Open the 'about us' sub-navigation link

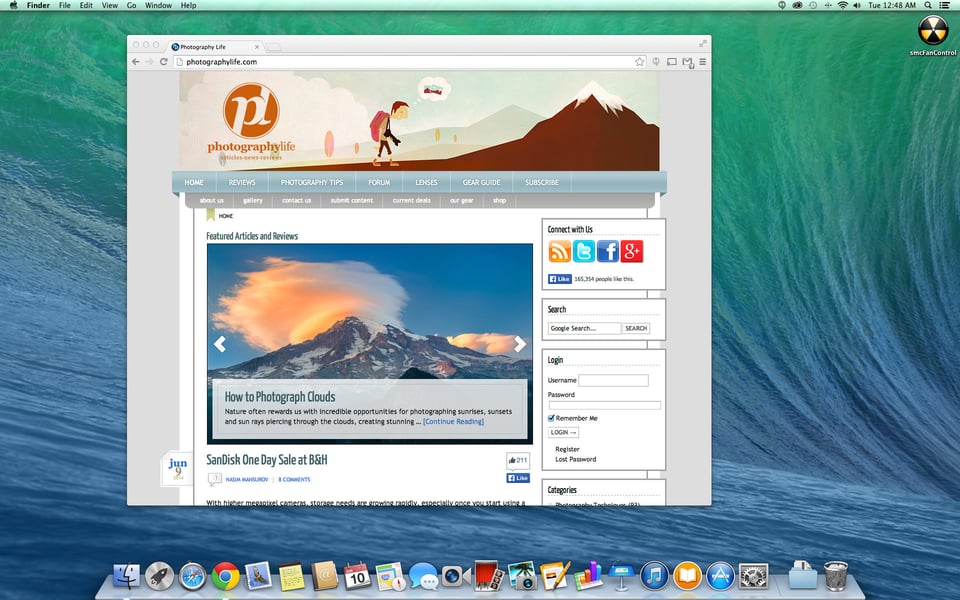[x=211, y=200]
